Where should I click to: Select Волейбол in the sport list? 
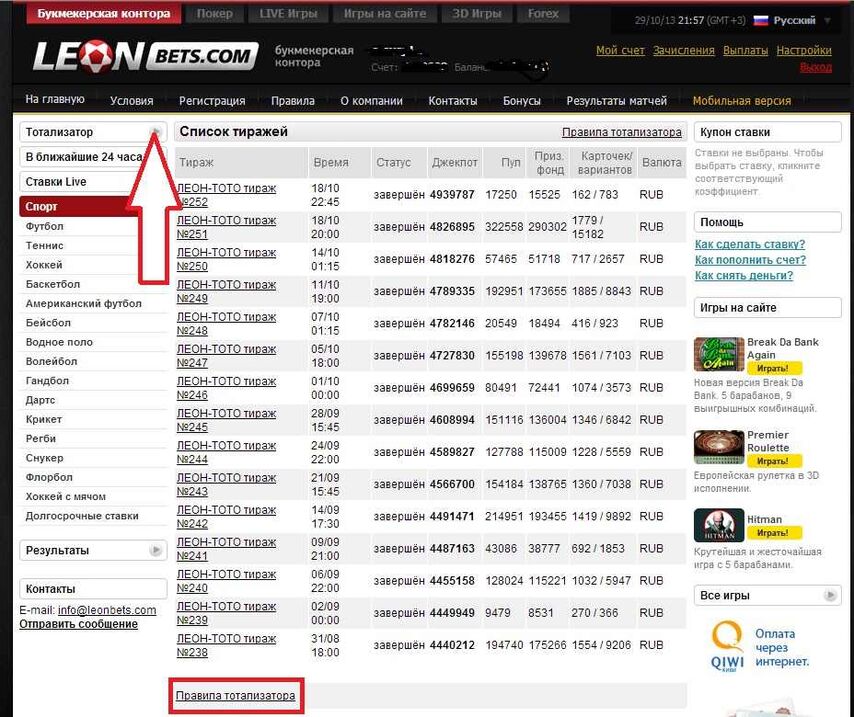tap(51, 361)
